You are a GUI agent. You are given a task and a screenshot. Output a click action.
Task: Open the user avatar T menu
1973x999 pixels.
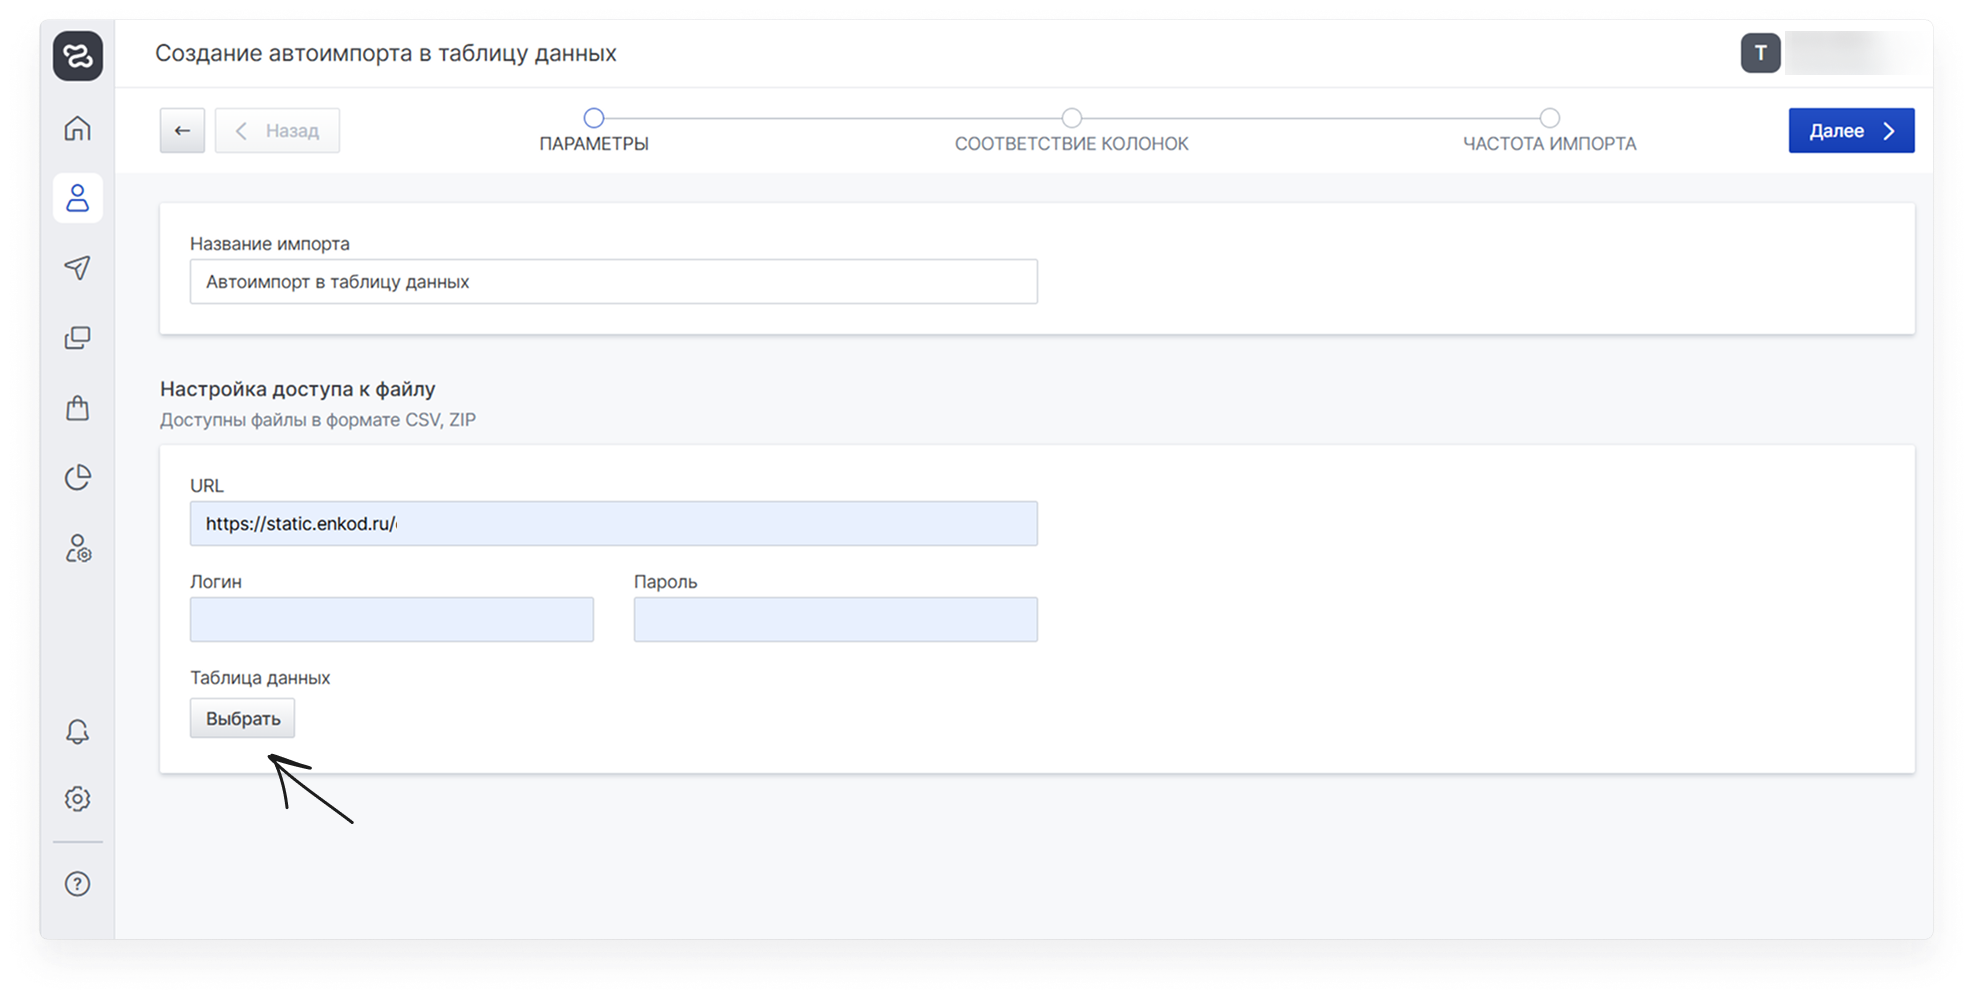point(1760,53)
